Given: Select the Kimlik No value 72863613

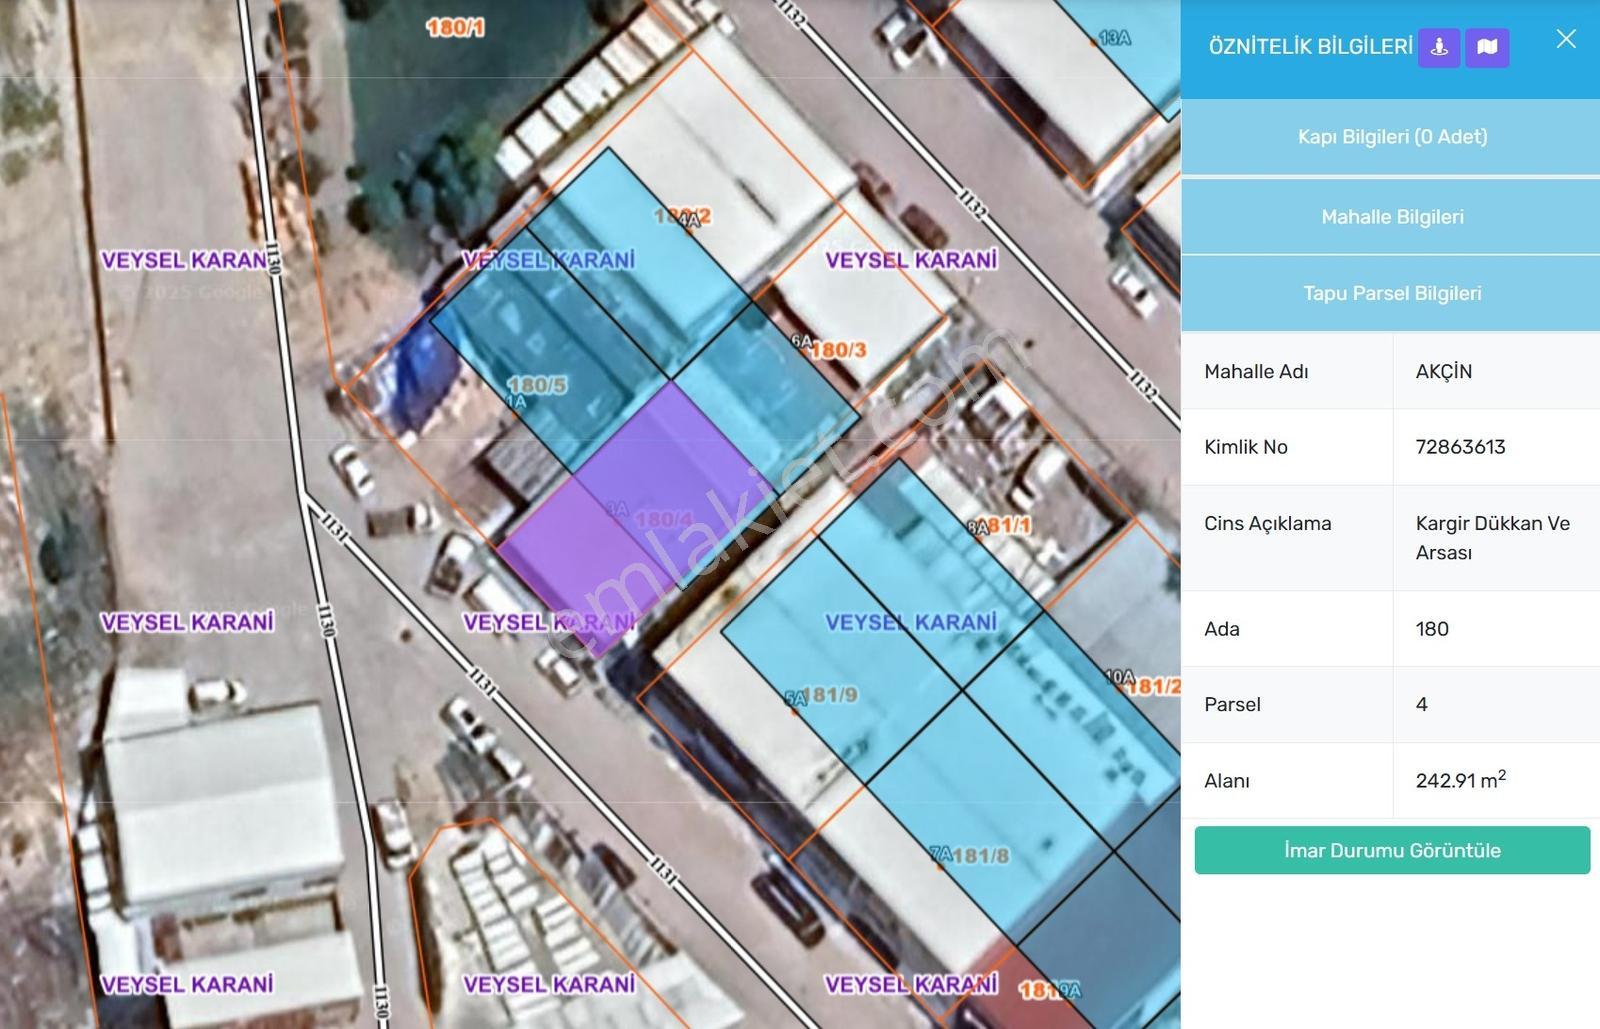Looking at the screenshot, I should 1460,447.
